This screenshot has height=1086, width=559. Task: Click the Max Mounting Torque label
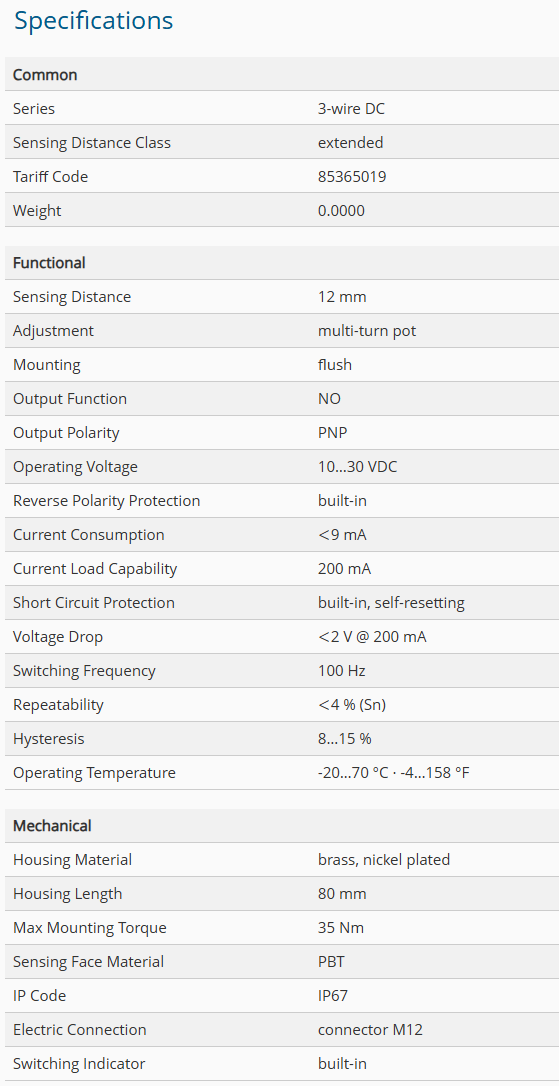(89, 928)
